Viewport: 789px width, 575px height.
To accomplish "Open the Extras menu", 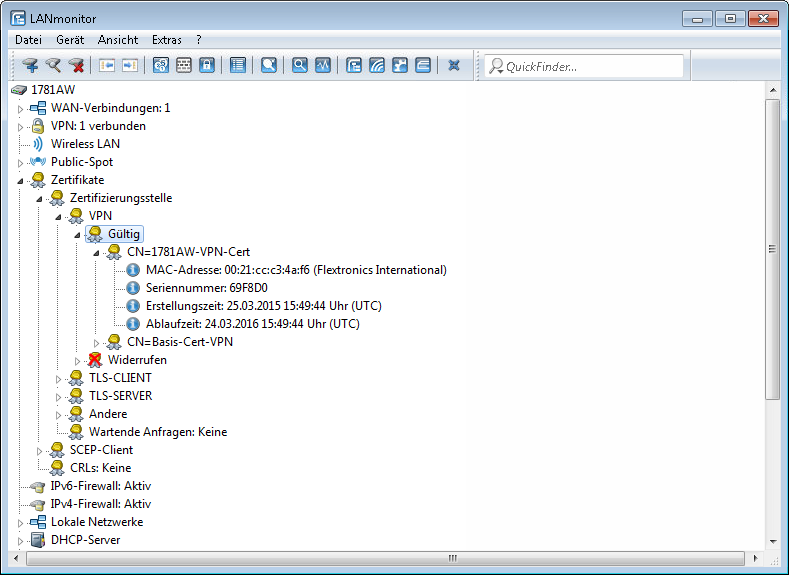I will click(167, 40).
